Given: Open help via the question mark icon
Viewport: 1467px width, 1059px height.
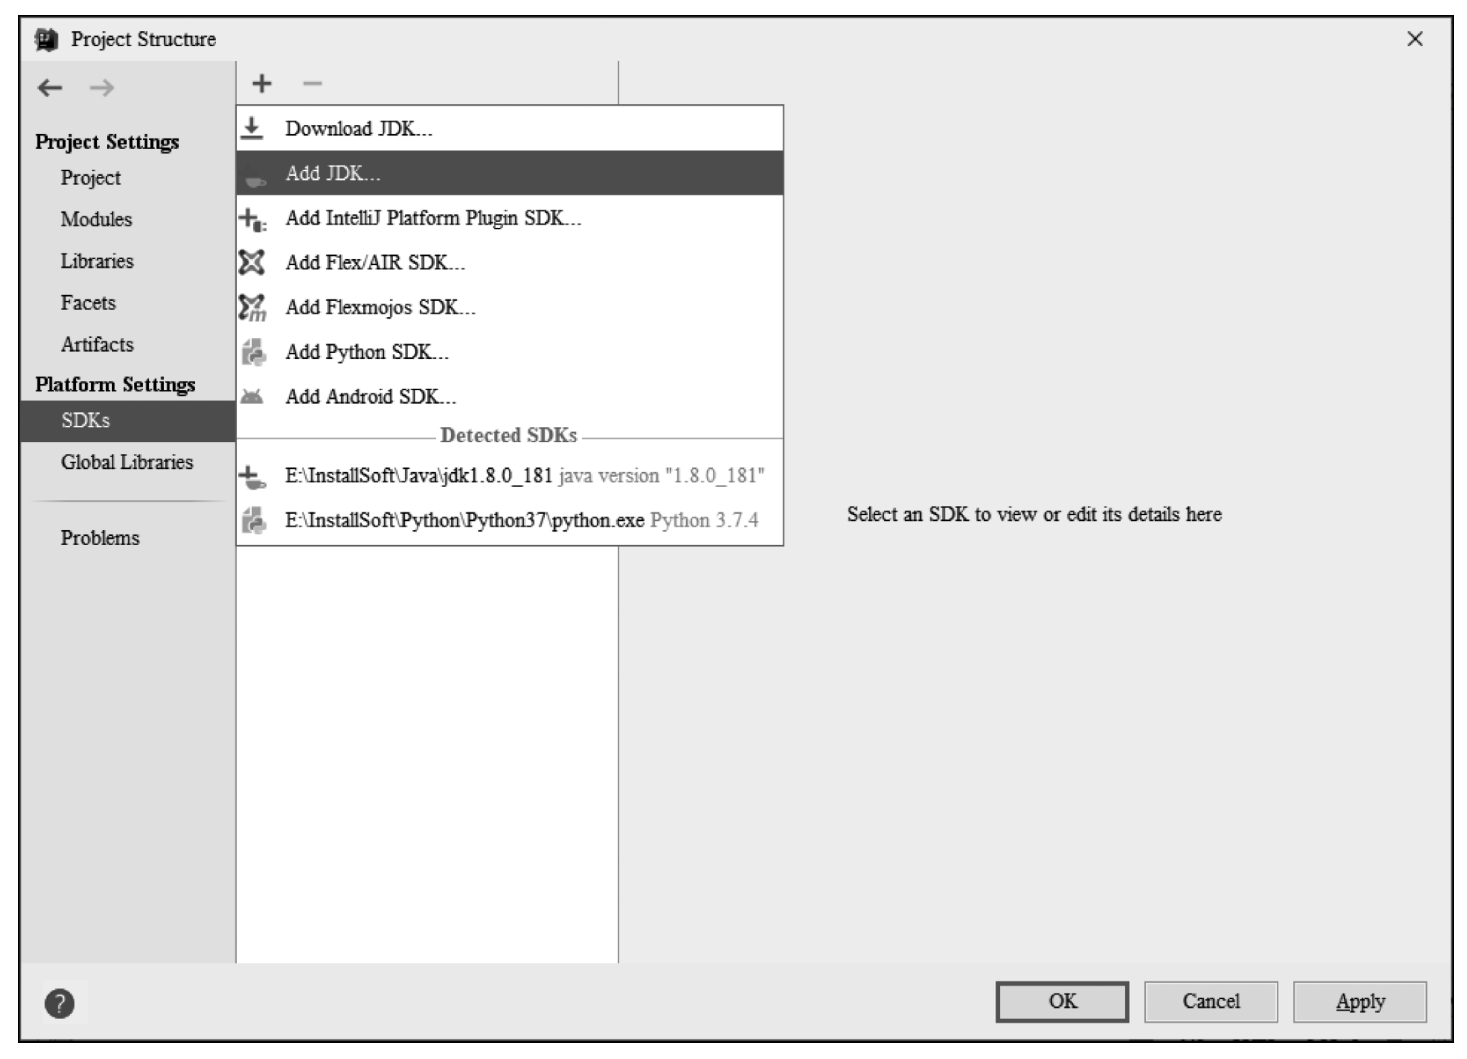Looking at the screenshot, I should click(x=59, y=1003).
